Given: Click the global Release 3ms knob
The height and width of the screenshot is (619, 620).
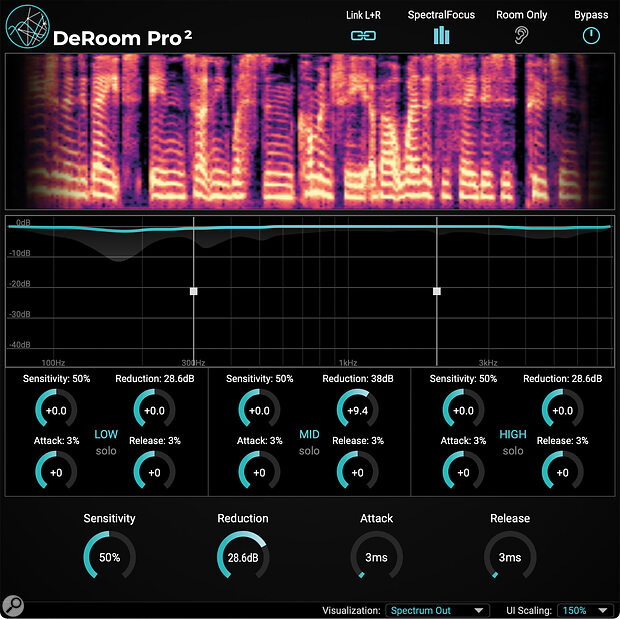Looking at the screenshot, I should point(510,557).
